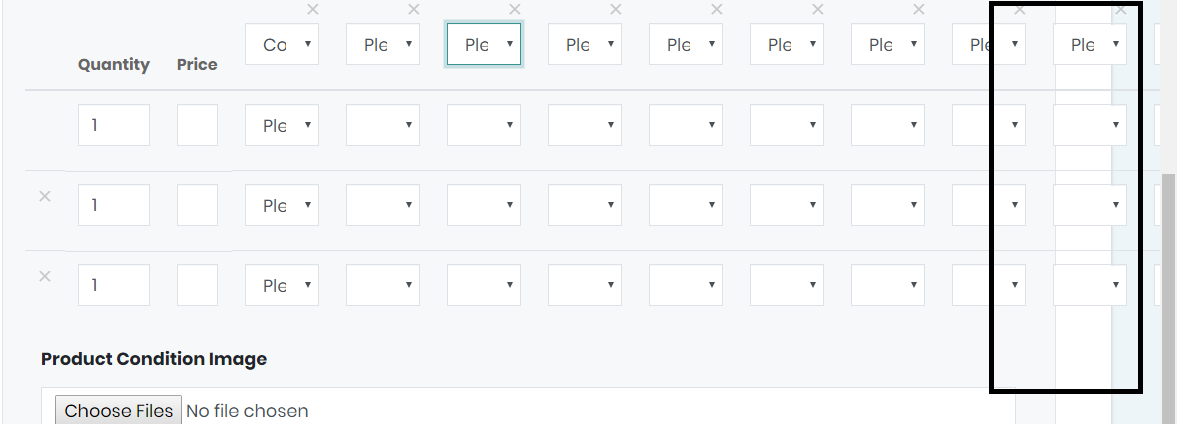1177x424 pixels.
Task: Click the X above the fifth header dropdown
Action: [x=717, y=10]
